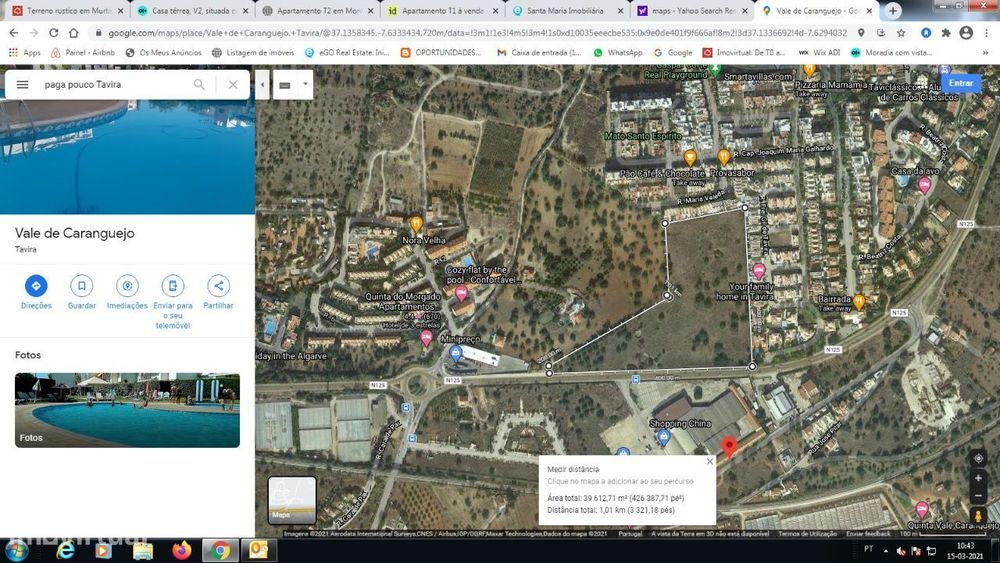
Task: Open the WhatsApp bookmark
Action: tap(617, 53)
